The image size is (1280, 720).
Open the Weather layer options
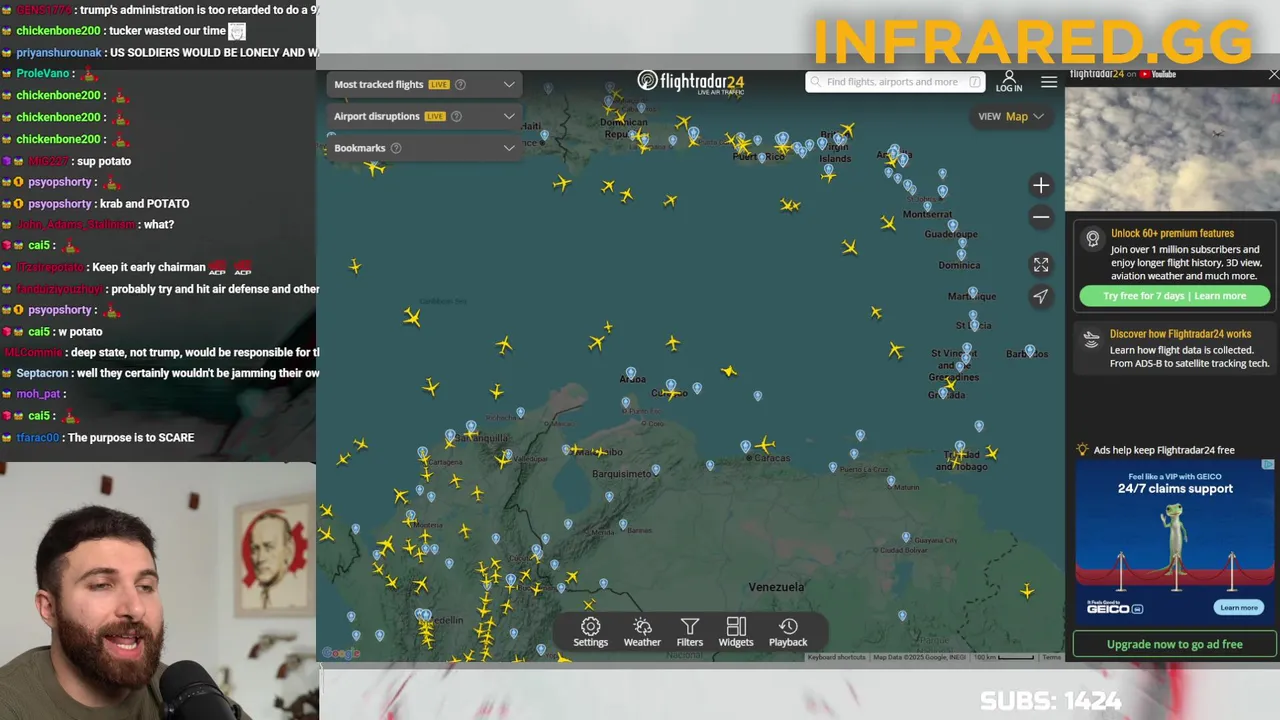click(x=642, y=632)
